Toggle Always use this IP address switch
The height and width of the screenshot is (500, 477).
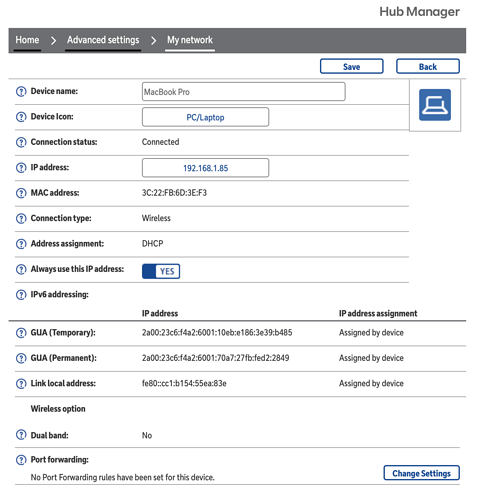pyautogui.click(x=161, y=271)
